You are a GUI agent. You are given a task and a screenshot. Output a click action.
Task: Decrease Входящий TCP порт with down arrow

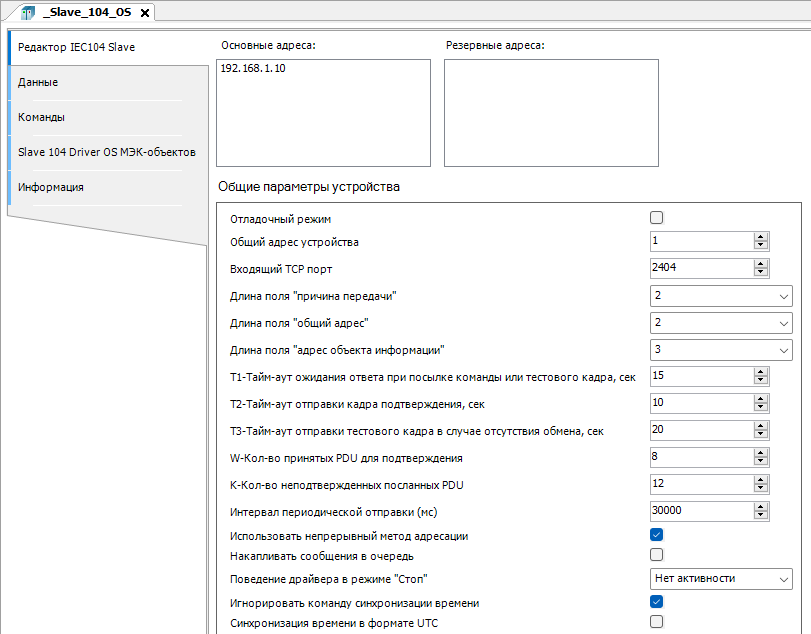761,272
